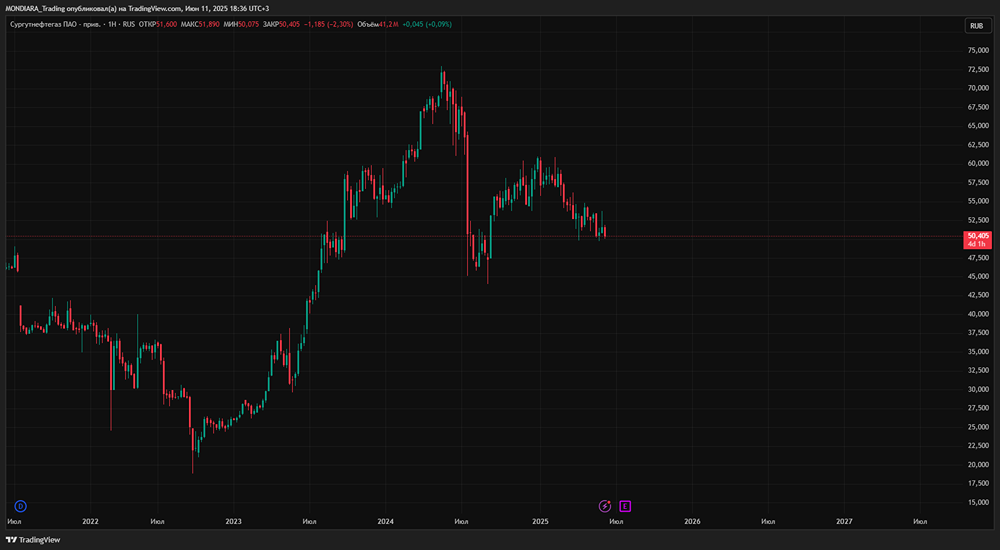Click the change value −1,185 (−2,30%)

(x=328, y=24)
